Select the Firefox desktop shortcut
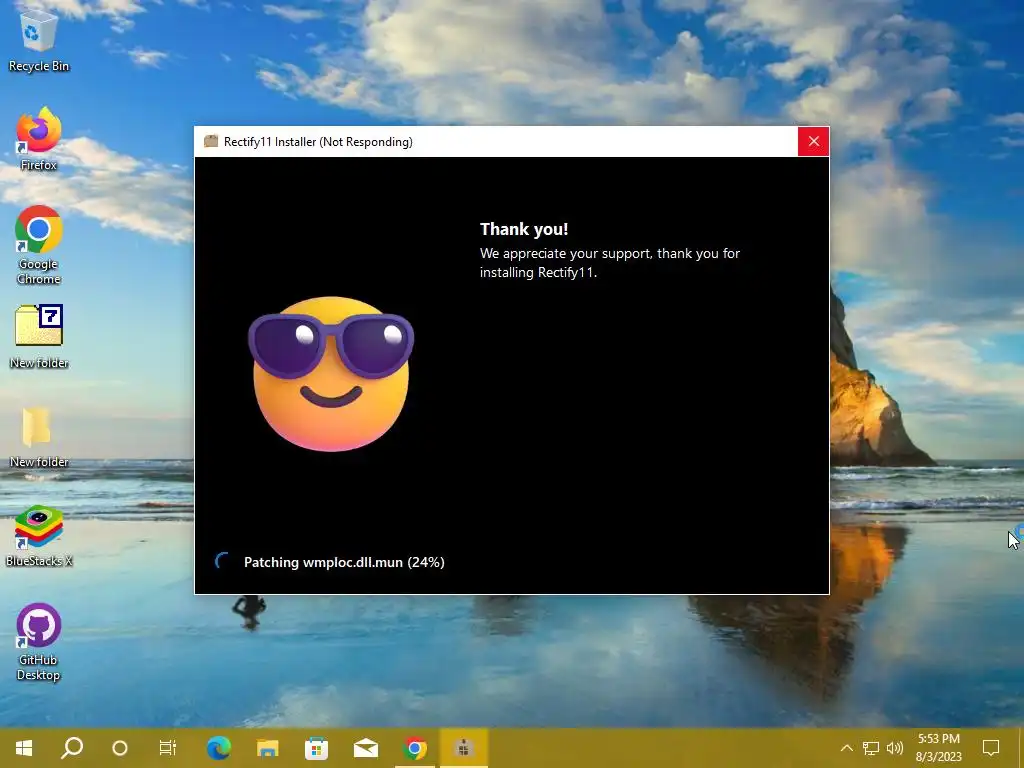The width and height of the screenshot is (1024, 768). (x=39, y=138)
